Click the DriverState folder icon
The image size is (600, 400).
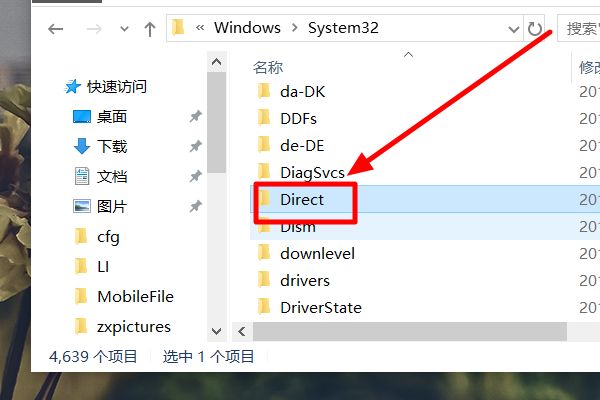(x=264, y=307)
